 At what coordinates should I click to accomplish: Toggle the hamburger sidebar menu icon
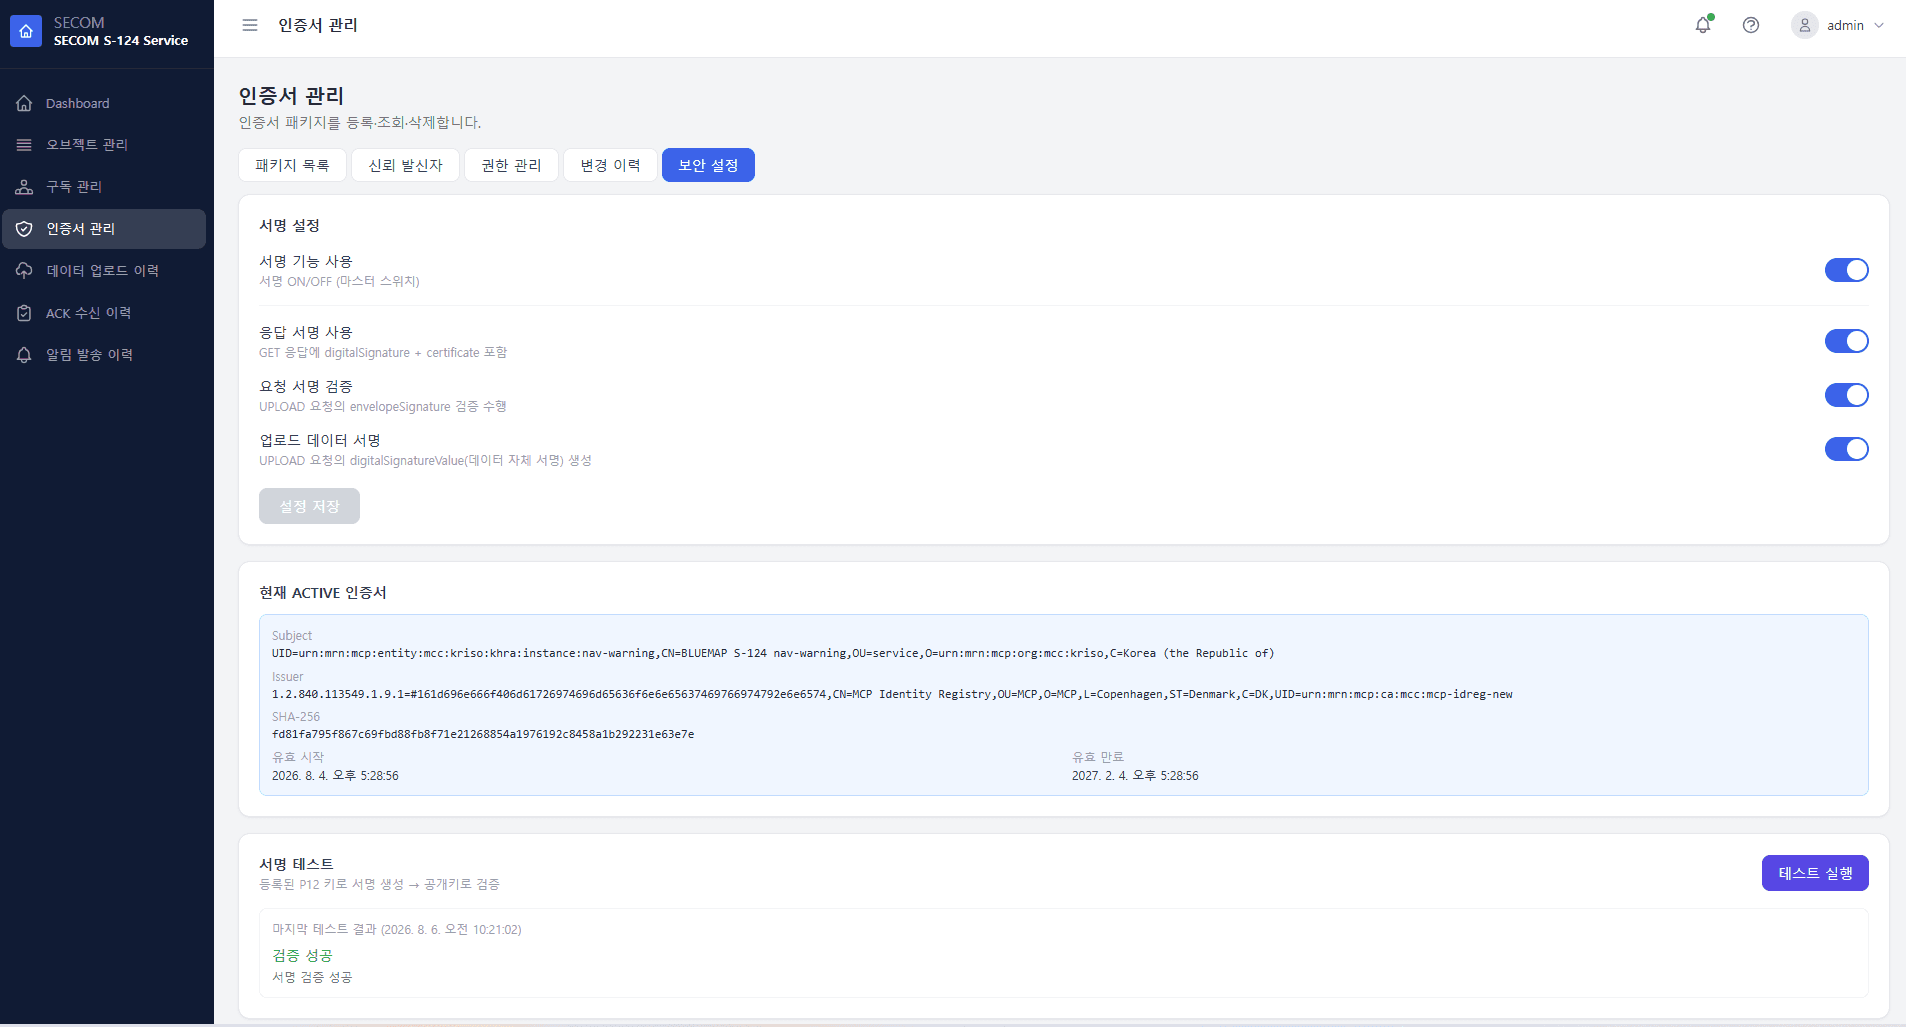pyautogui.click(x=250, y=25)
